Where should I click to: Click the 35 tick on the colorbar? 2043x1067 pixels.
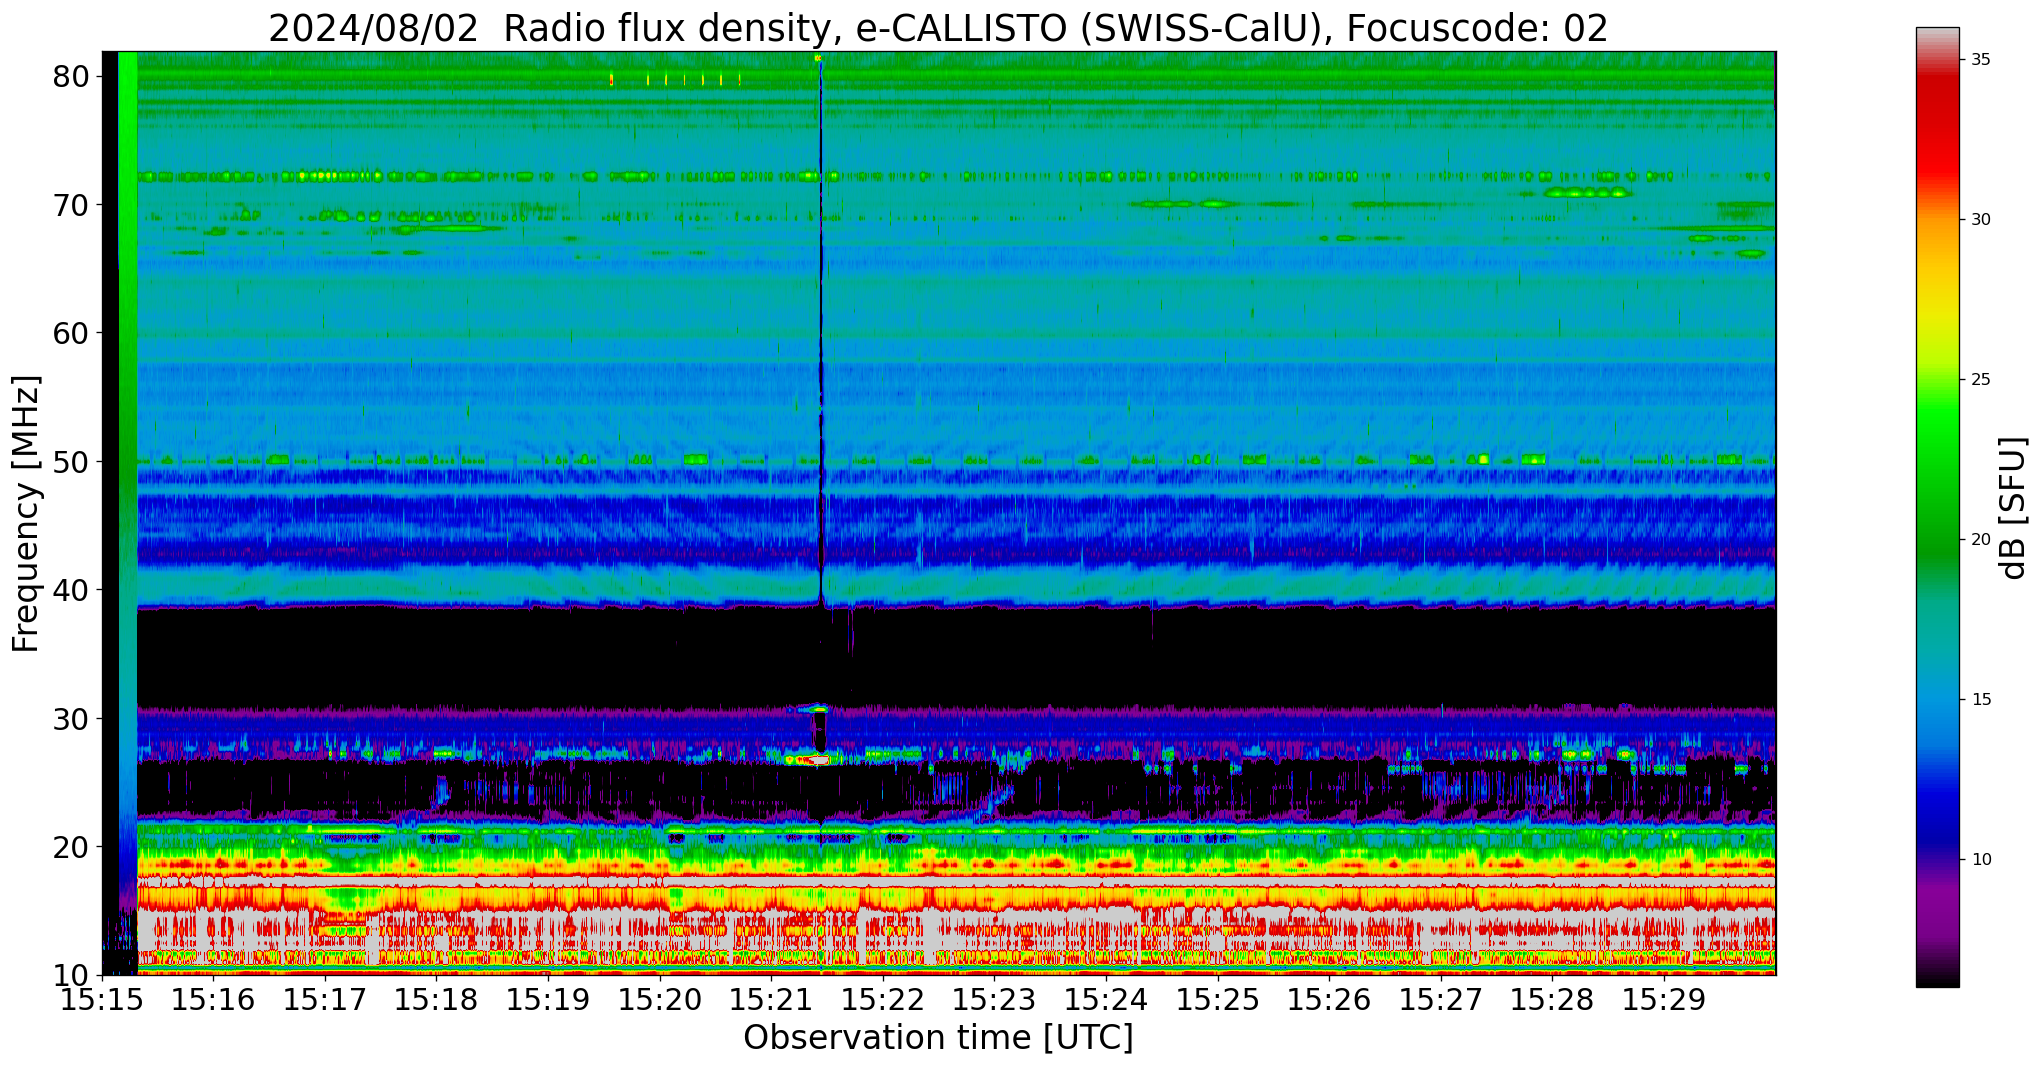(1980, 60)
